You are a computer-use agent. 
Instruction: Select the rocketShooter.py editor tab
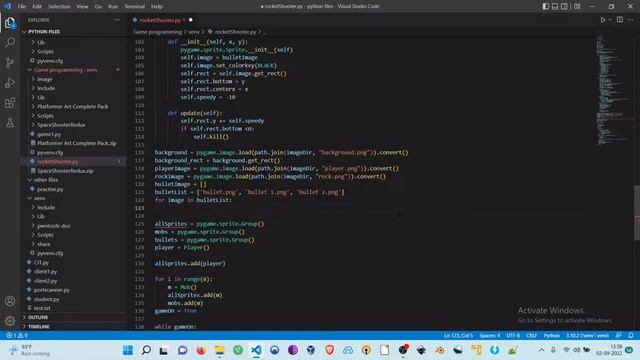tap(162, 20)
